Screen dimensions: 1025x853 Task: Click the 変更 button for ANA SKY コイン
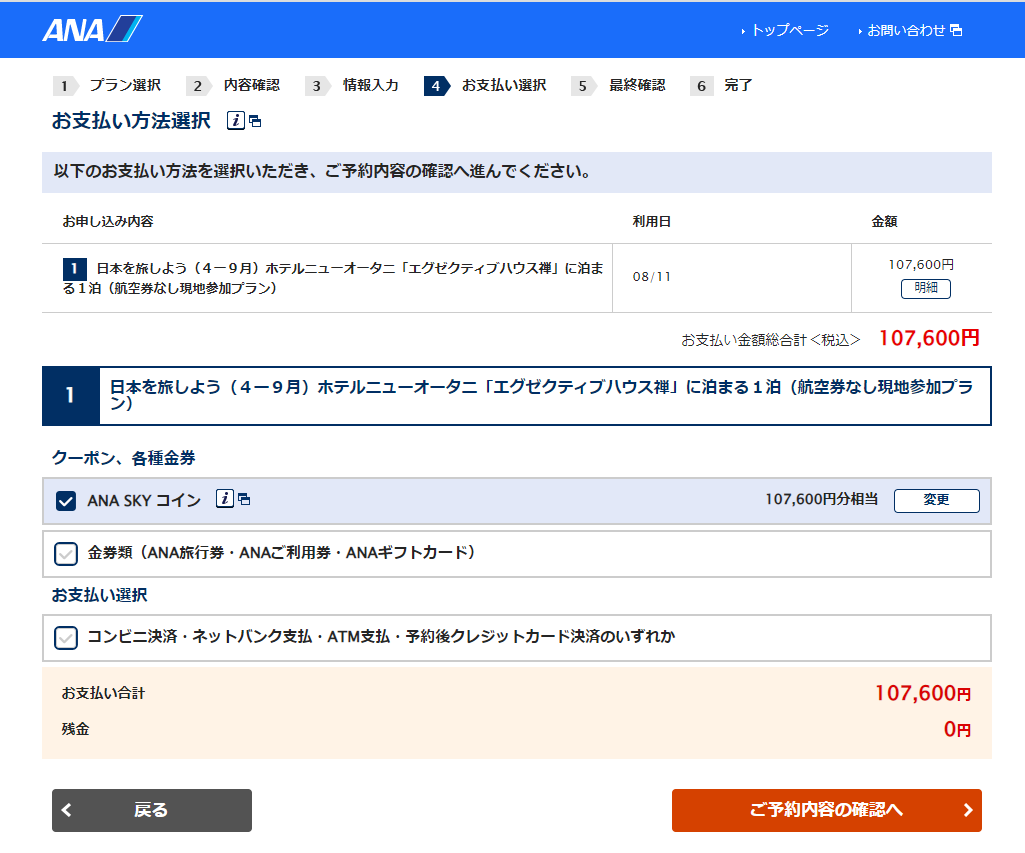click(x=936, y=500)
